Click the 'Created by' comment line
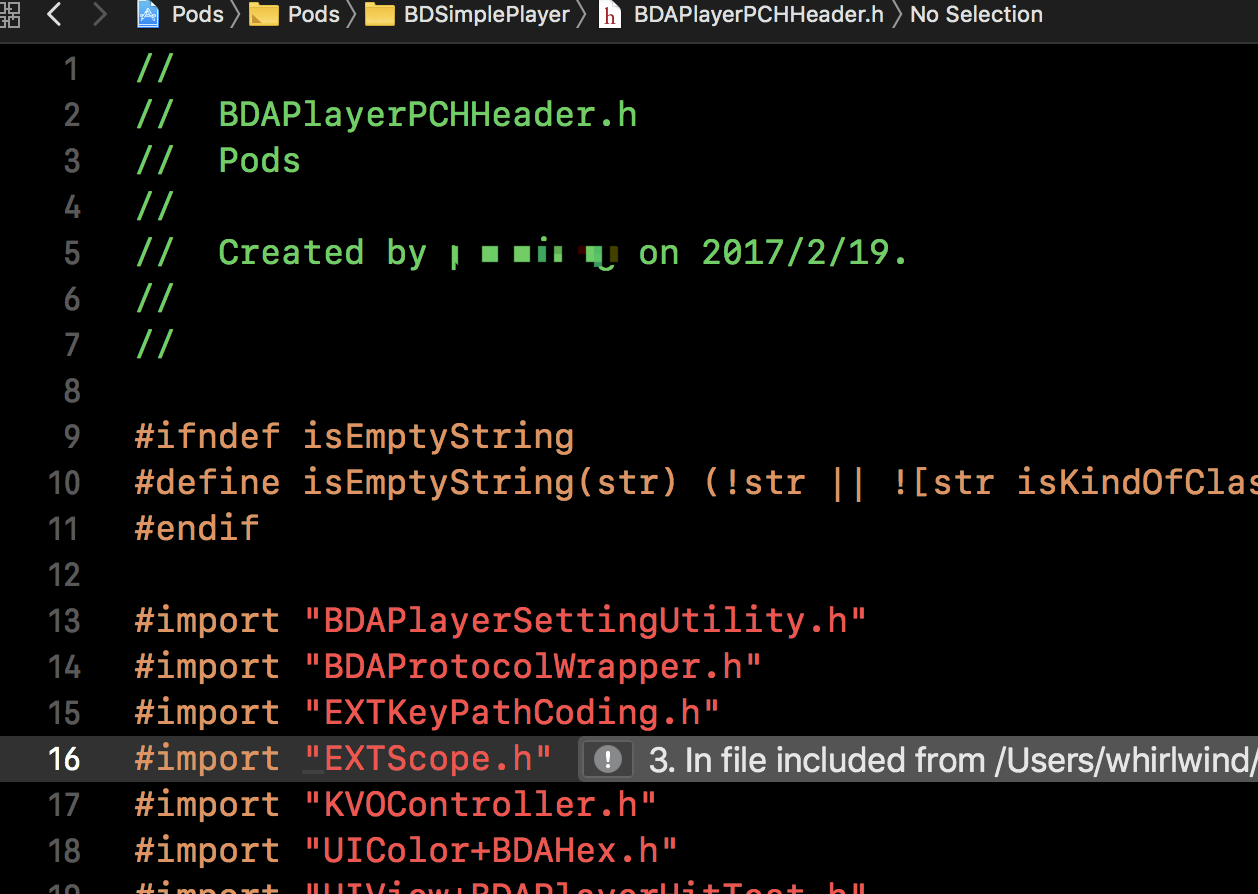1258x894 pixels. click(x=521, y=253)
